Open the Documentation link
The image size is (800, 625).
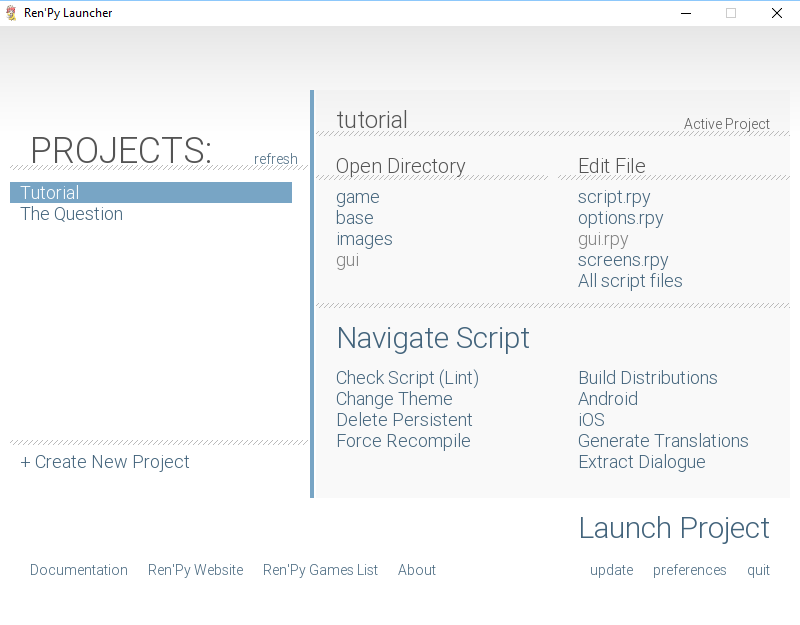79,569
